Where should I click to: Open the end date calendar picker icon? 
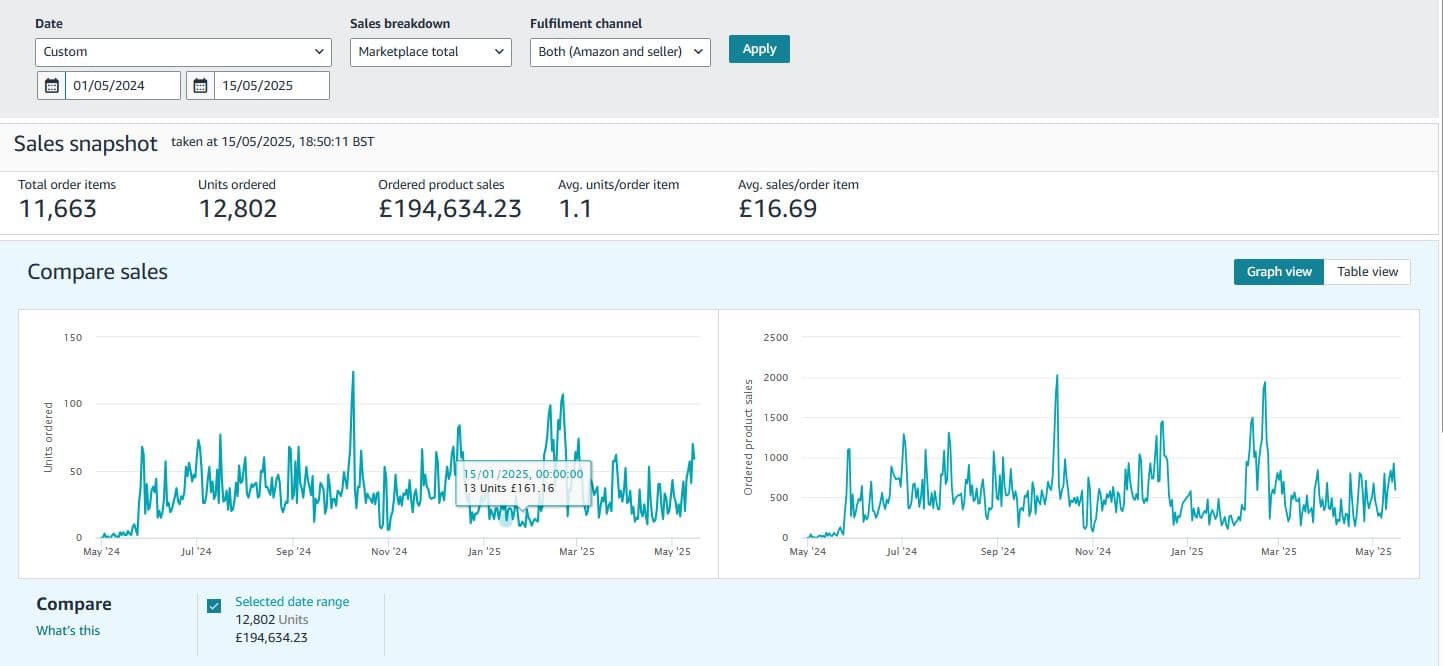point(200,86)
